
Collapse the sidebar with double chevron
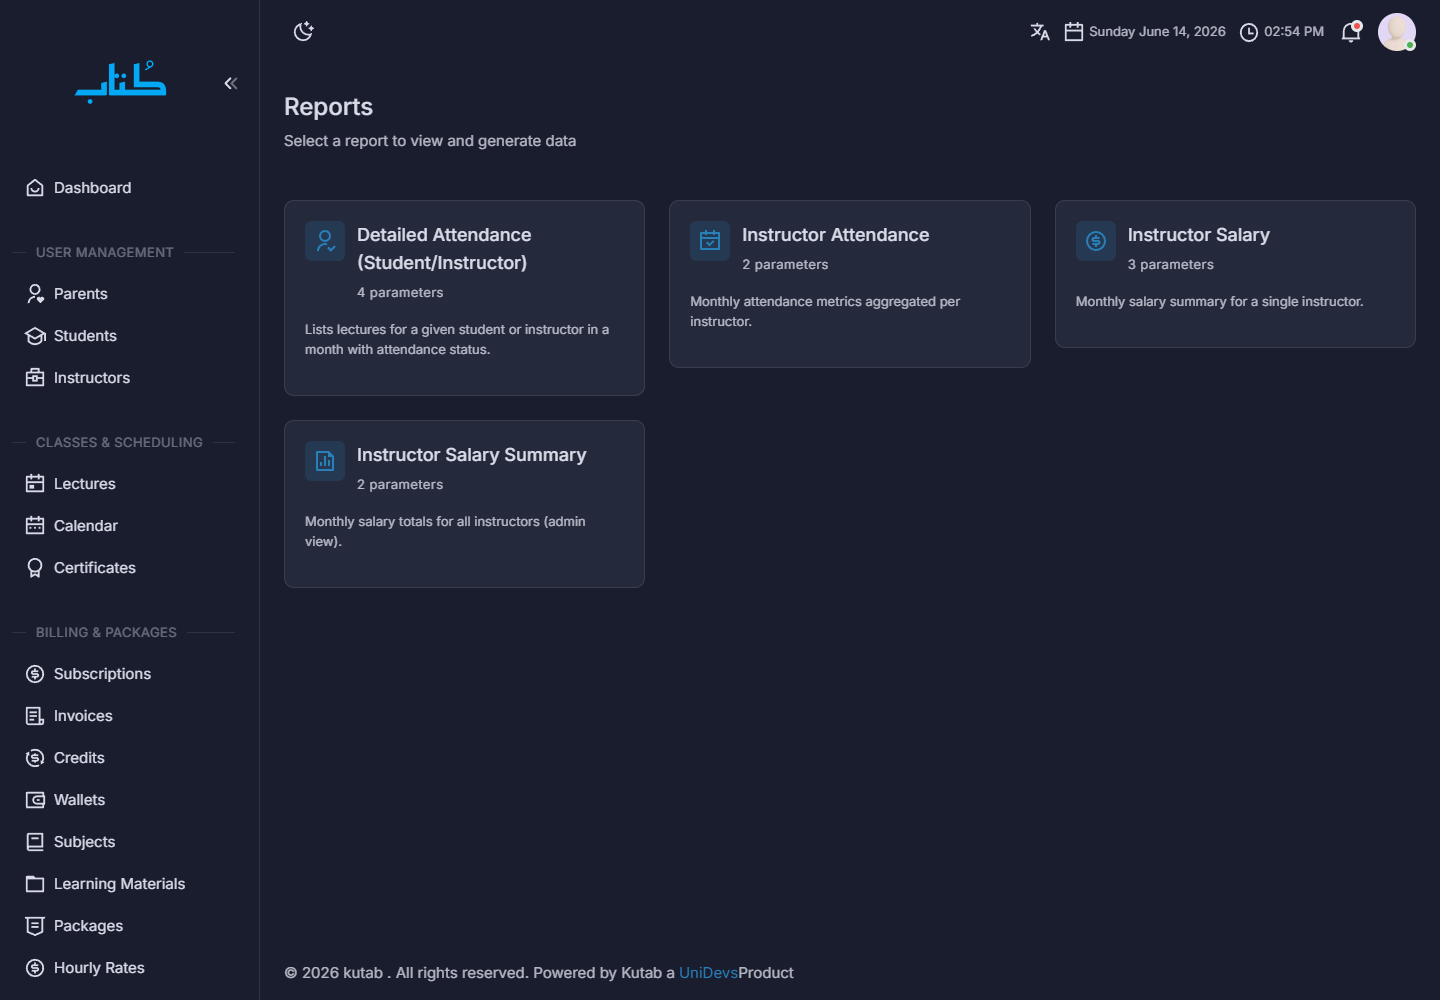[x=231, y=83]
